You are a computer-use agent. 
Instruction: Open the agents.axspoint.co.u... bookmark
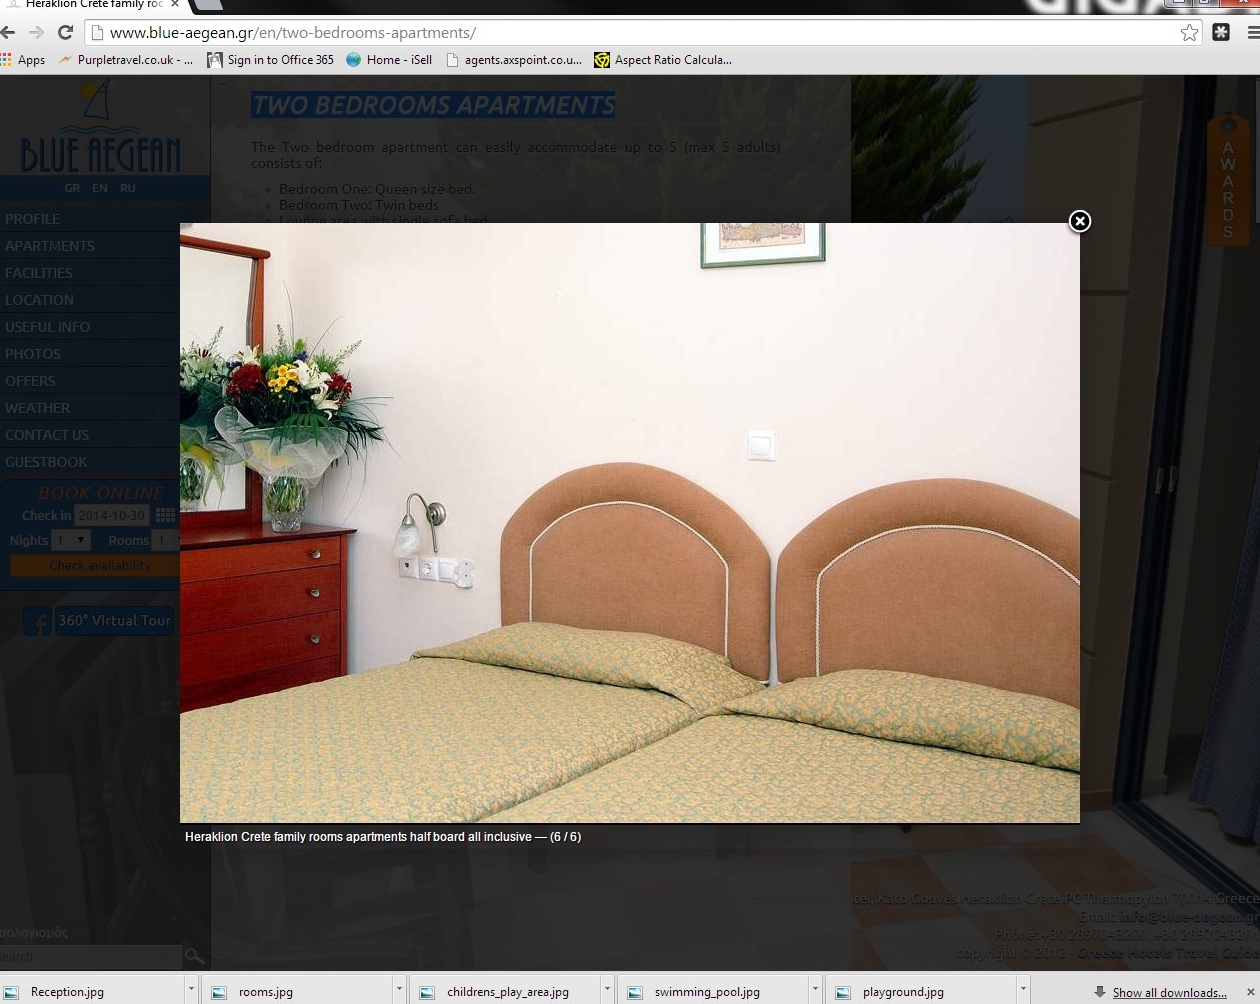tap(514, 60)
